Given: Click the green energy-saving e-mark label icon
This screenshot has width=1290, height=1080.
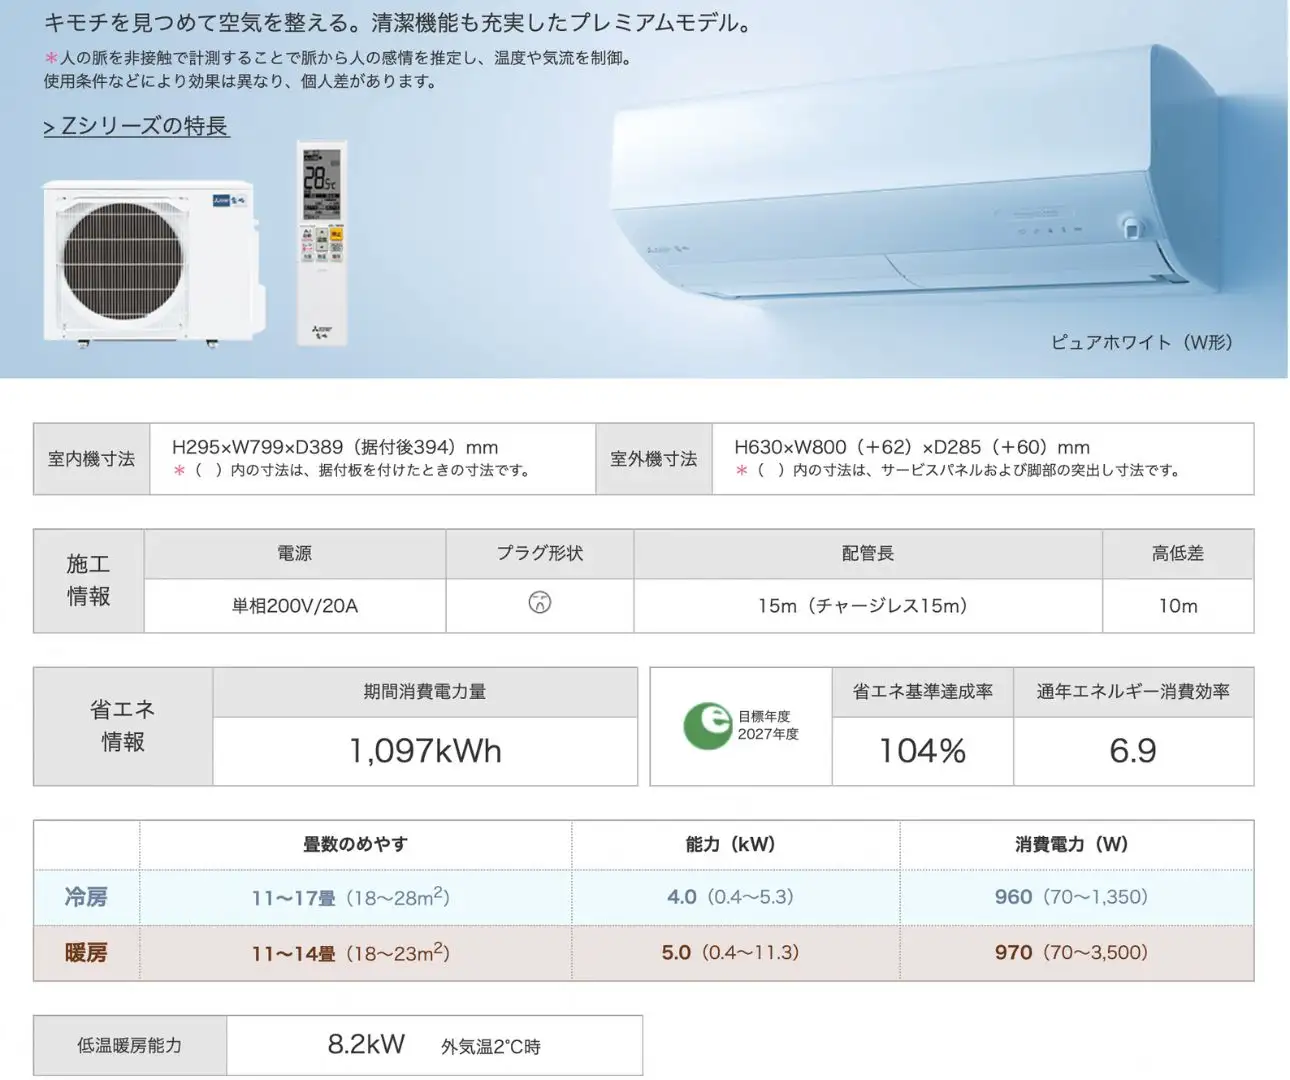Looking at the screenshot, I should point(707,726).
